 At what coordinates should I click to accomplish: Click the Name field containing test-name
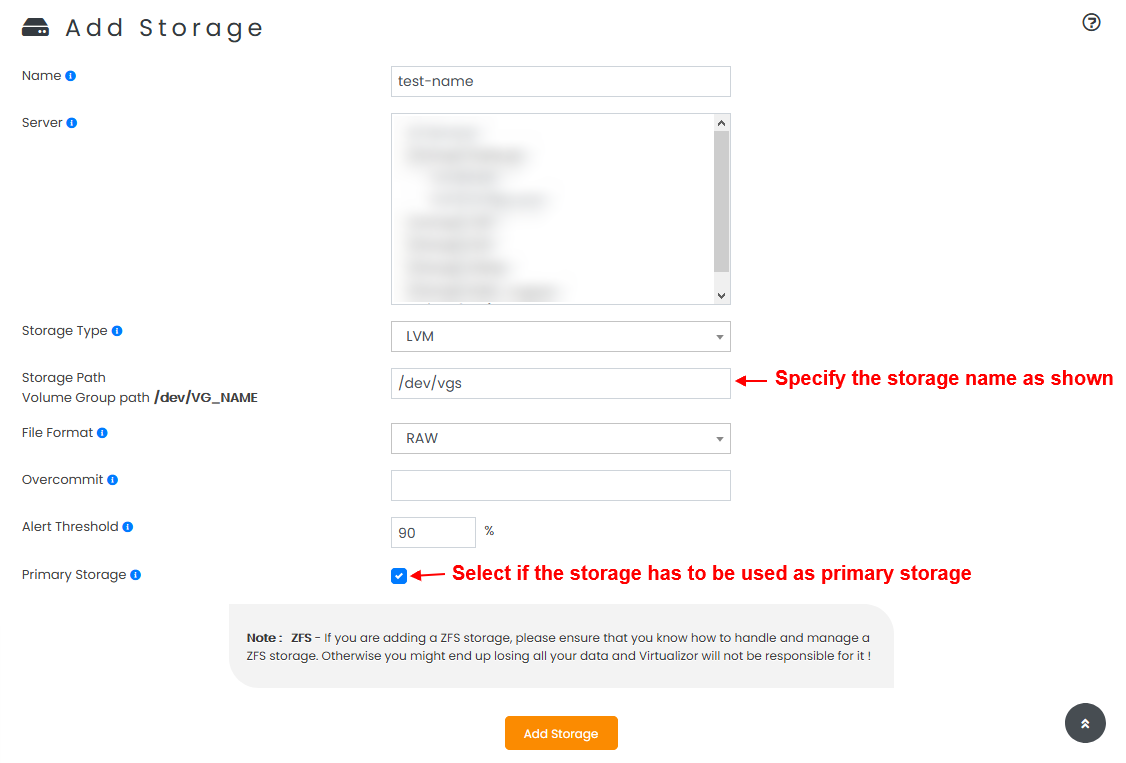pyautogui.click(x=560, y=81)
